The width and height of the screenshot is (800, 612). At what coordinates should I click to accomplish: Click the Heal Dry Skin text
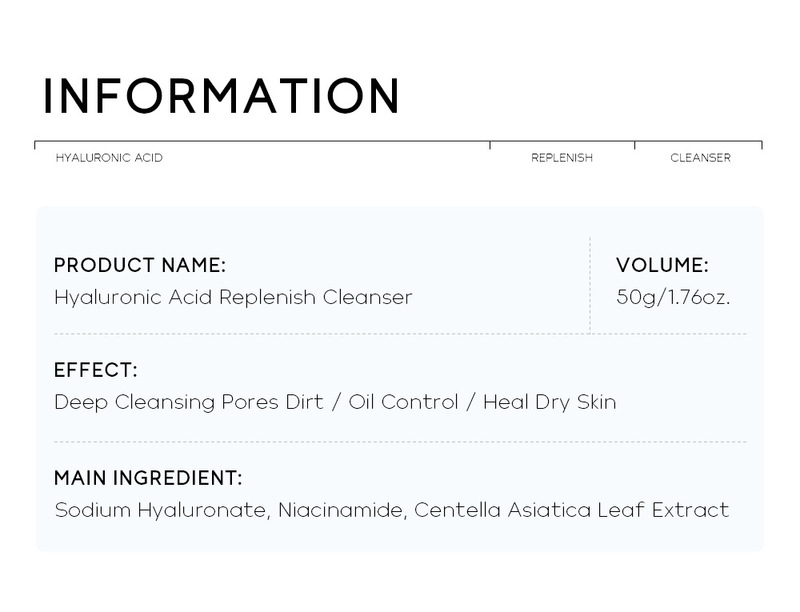[x=549, y=402]
